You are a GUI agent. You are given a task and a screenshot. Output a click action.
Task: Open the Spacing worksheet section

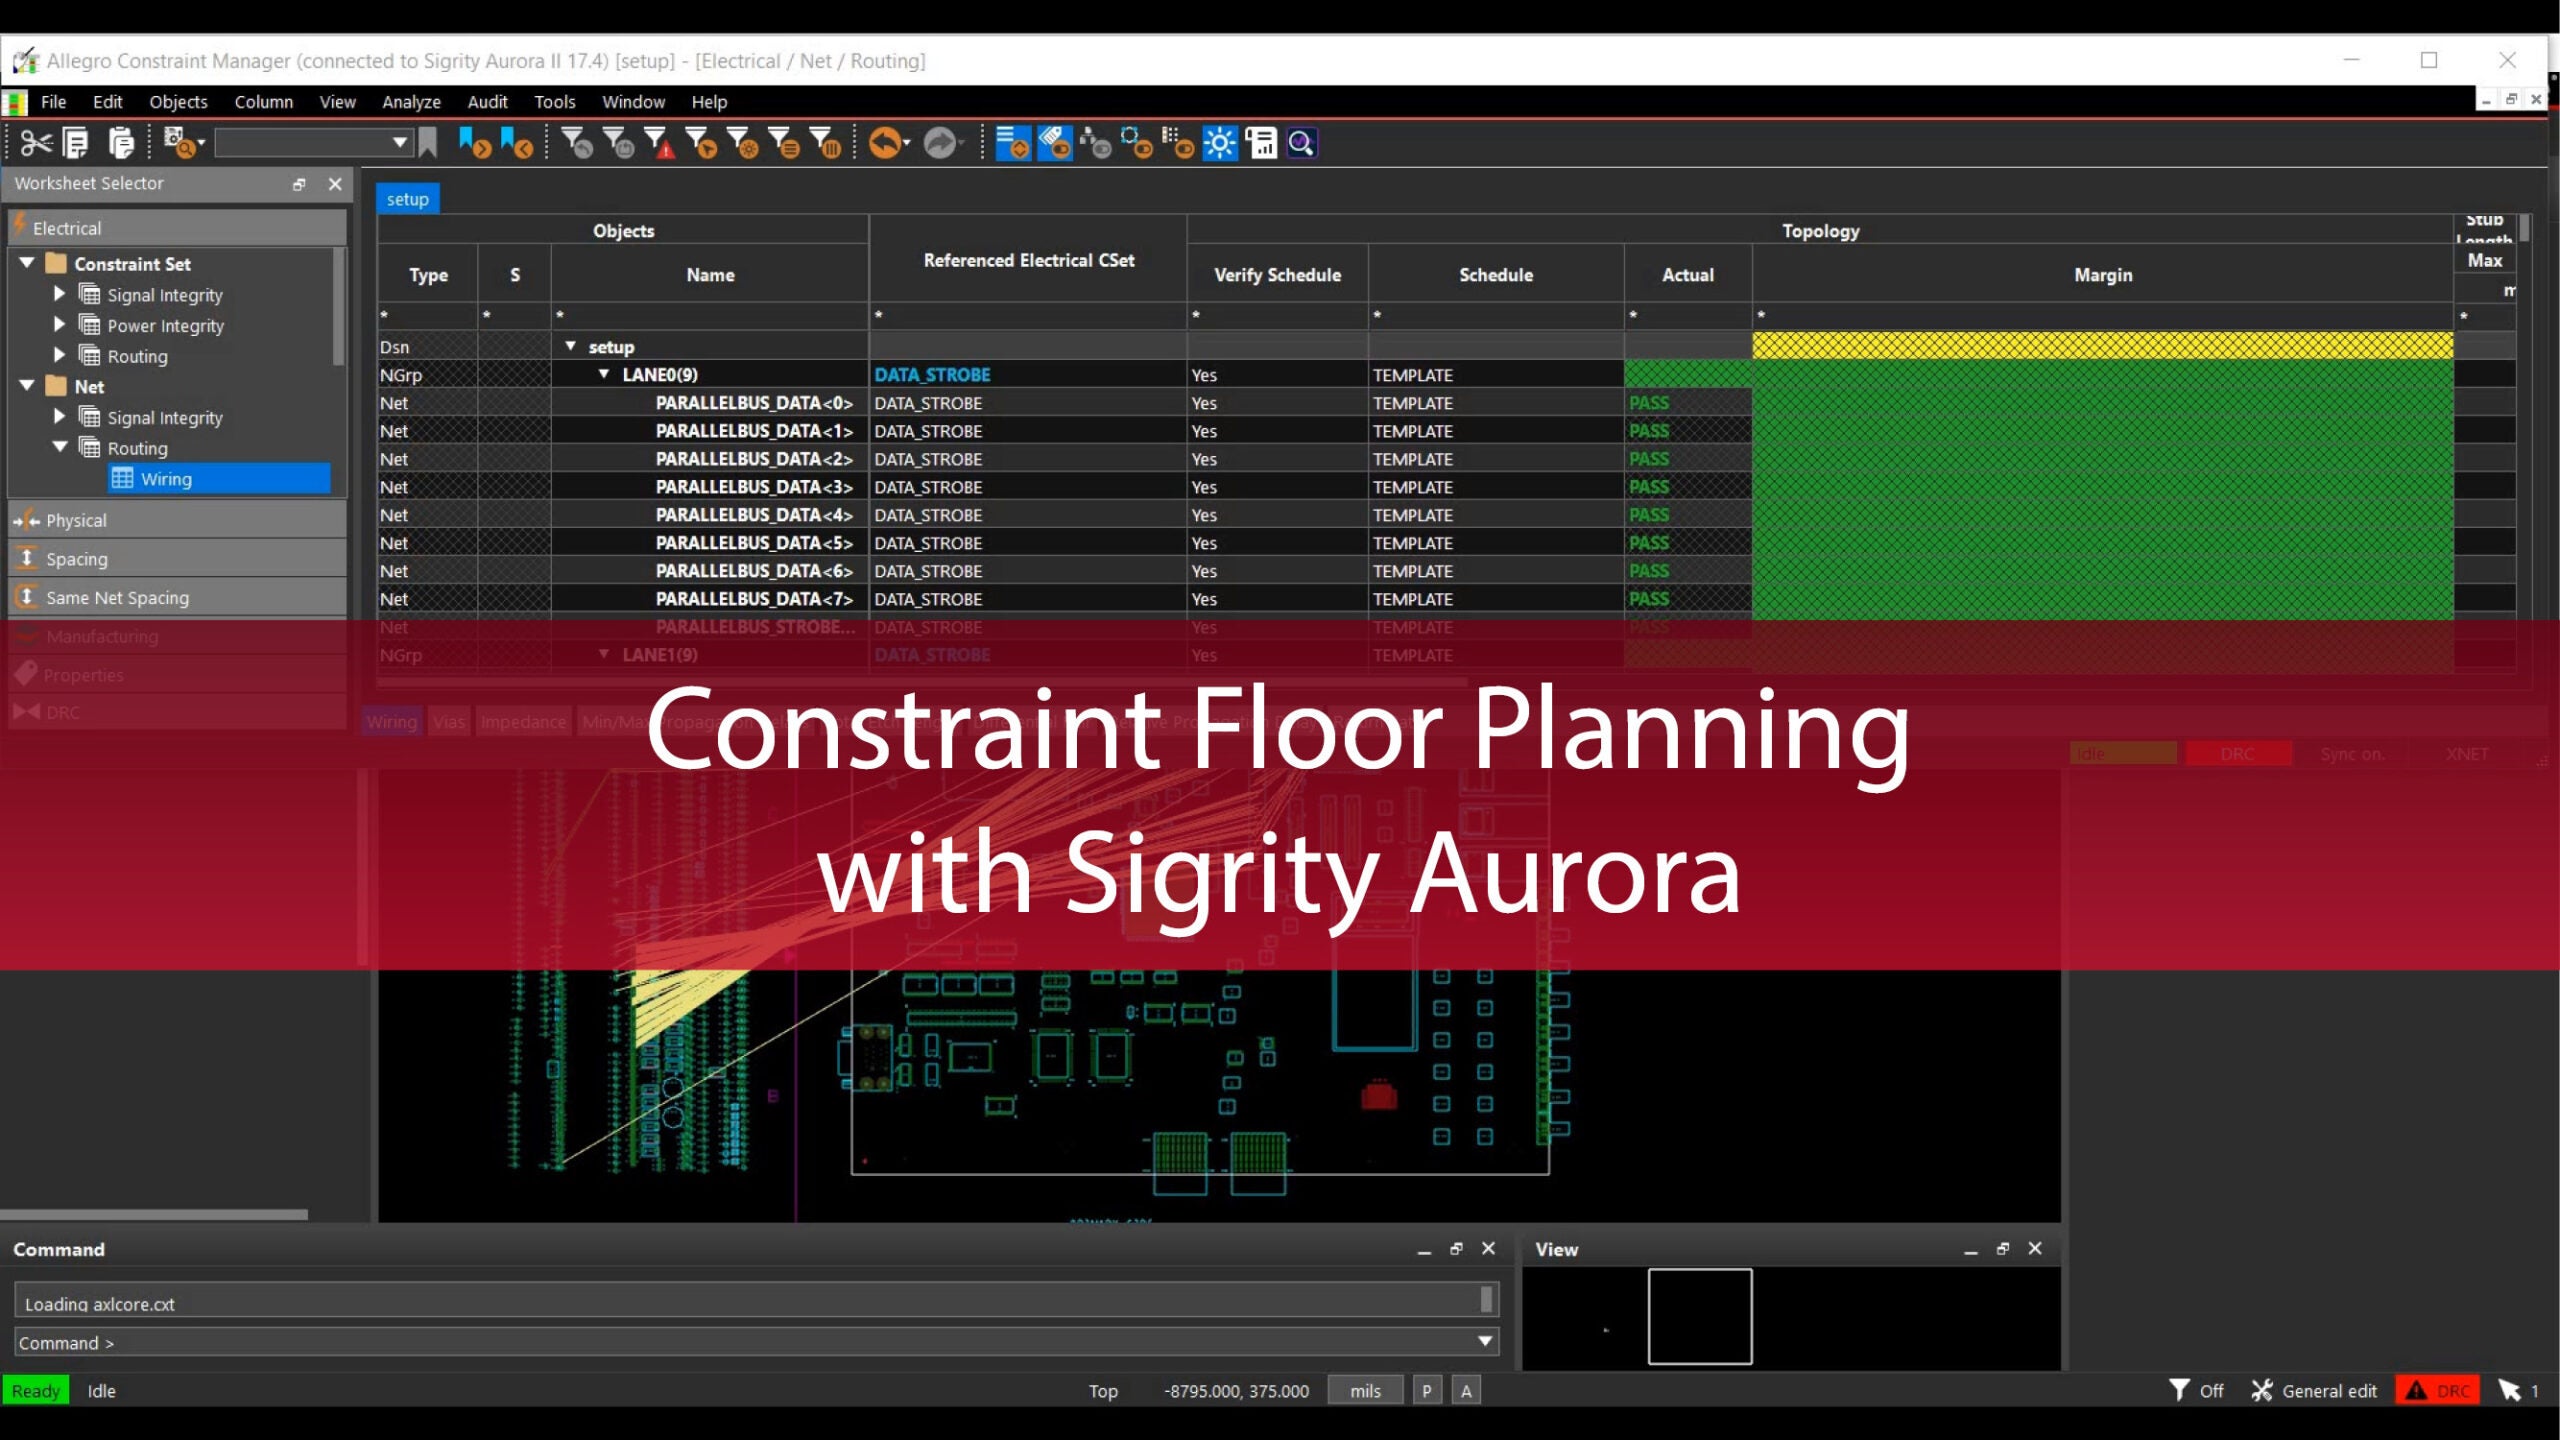coord(177,559)
